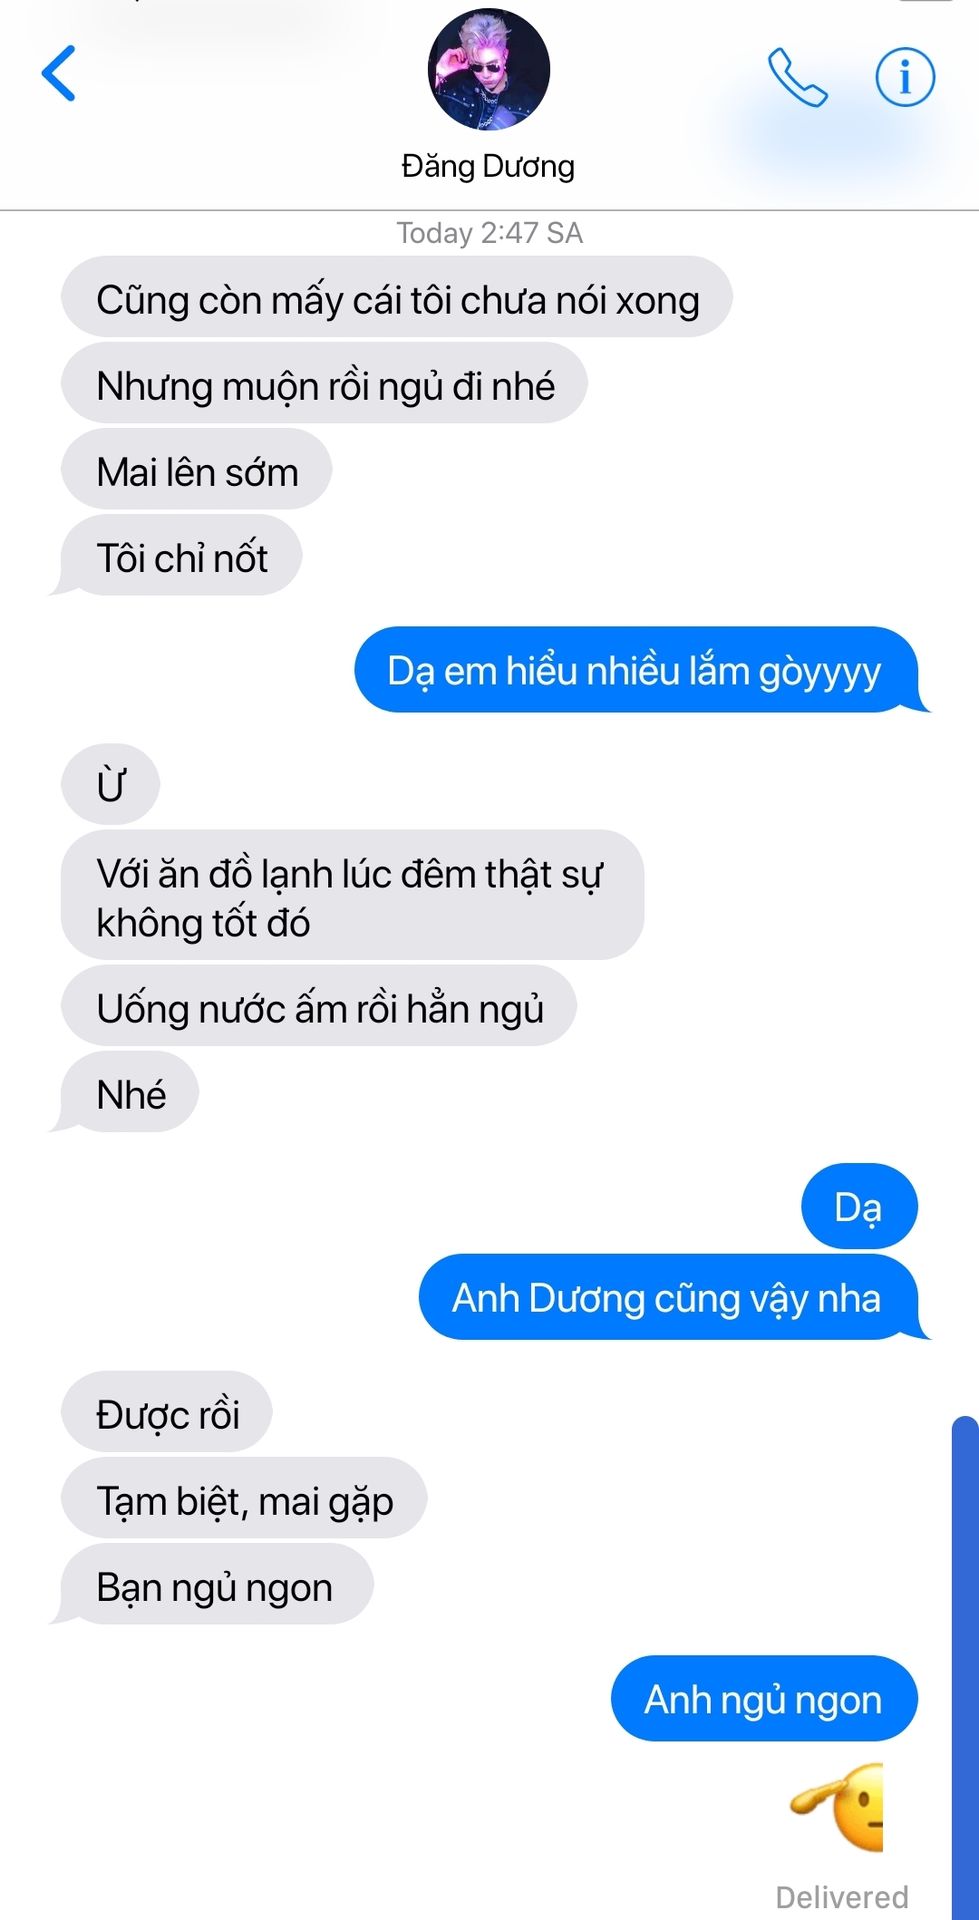
Task: Go back using the blue chevron arrow
Action: [59, 73]
